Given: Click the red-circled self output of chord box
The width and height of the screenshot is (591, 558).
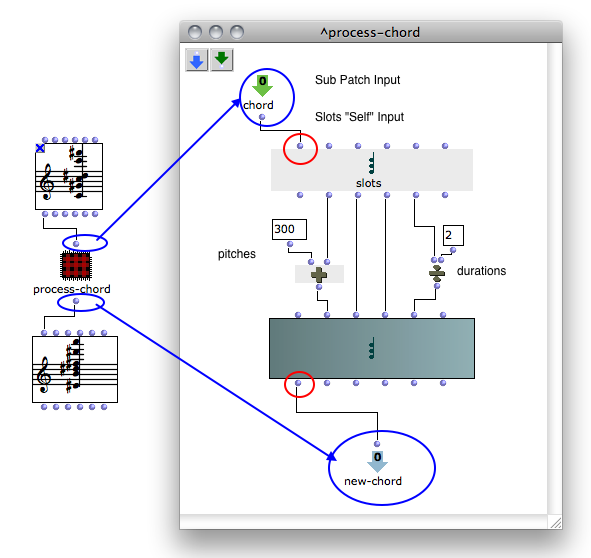Looking at the screenshot, I should [298, 383].
